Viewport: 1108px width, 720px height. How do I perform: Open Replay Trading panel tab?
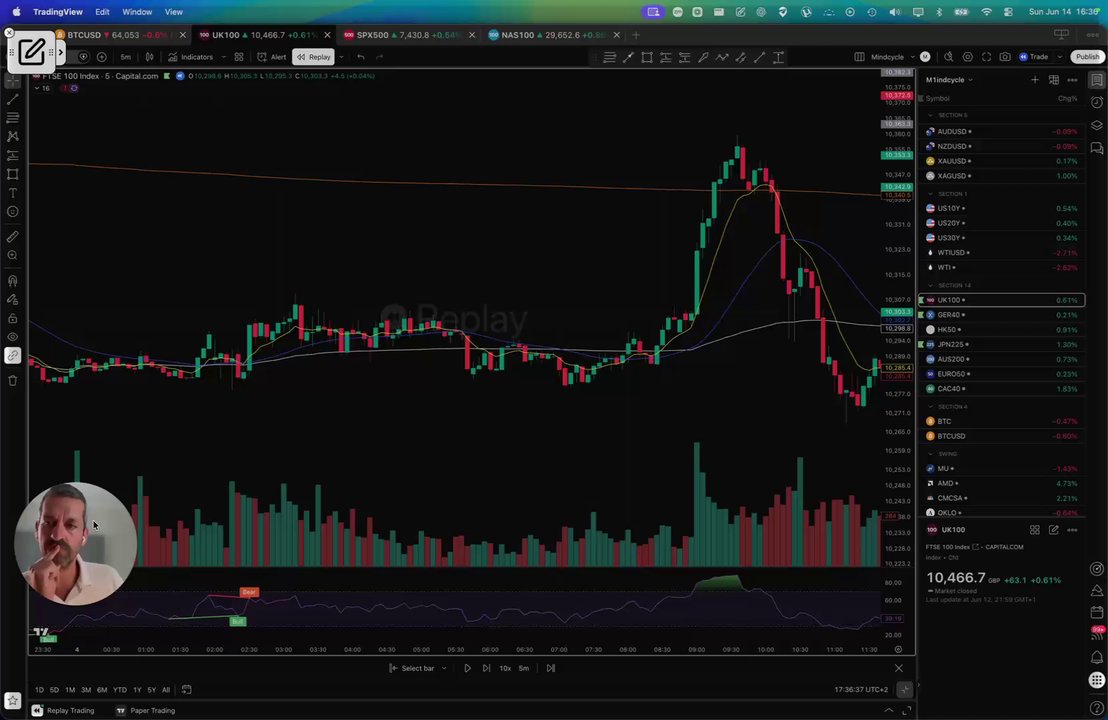coord(63,711)
